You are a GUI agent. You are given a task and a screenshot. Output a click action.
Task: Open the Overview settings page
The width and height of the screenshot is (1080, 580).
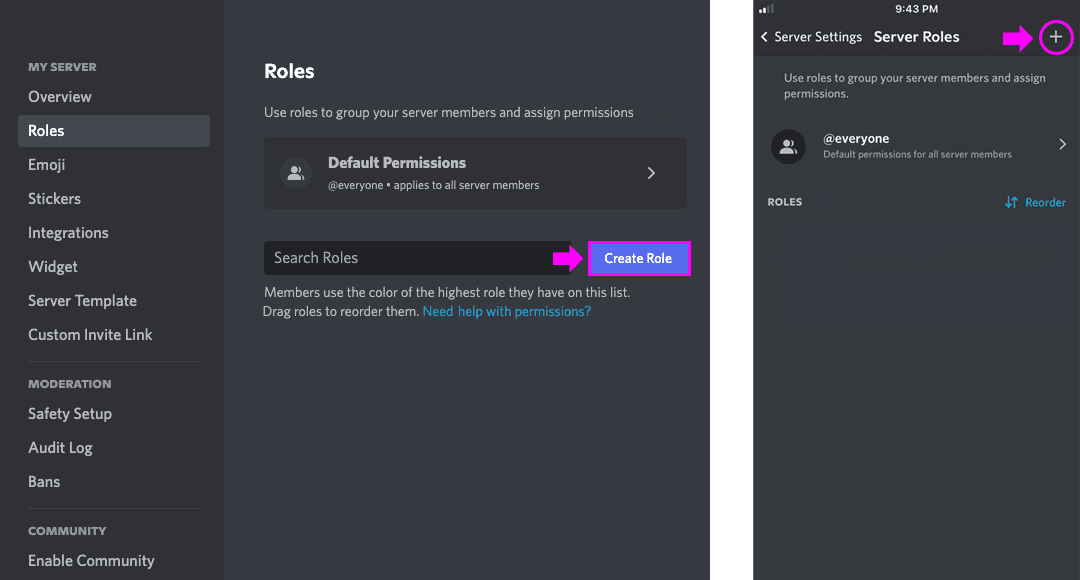pyautogui.click(x=60, y=97)
